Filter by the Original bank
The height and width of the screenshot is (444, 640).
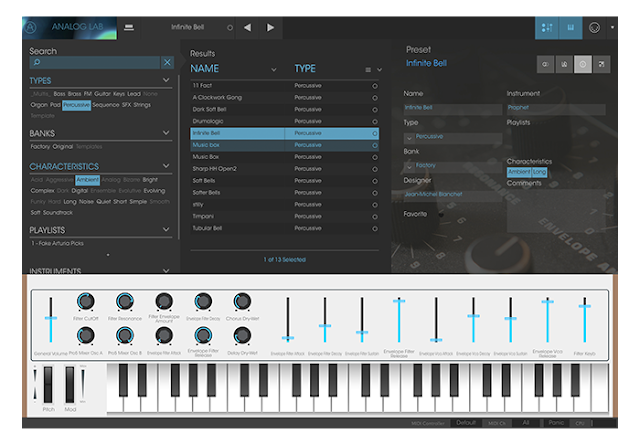click(x=63, y=147)
